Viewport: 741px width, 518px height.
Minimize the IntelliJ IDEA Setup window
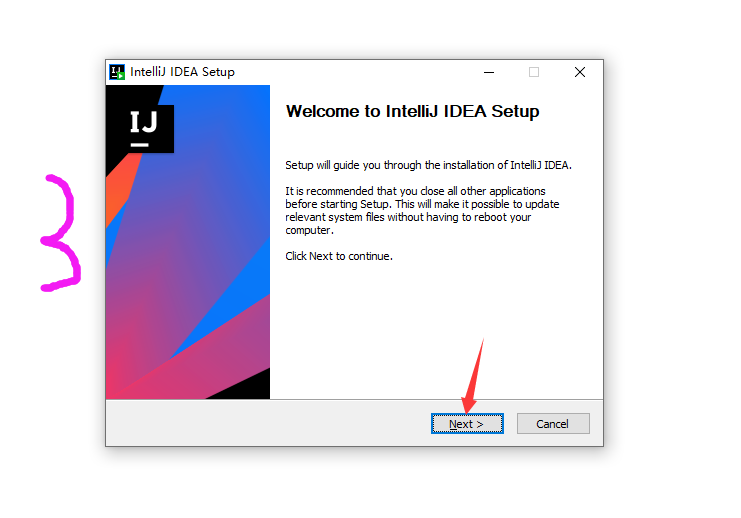pos(489,72)
